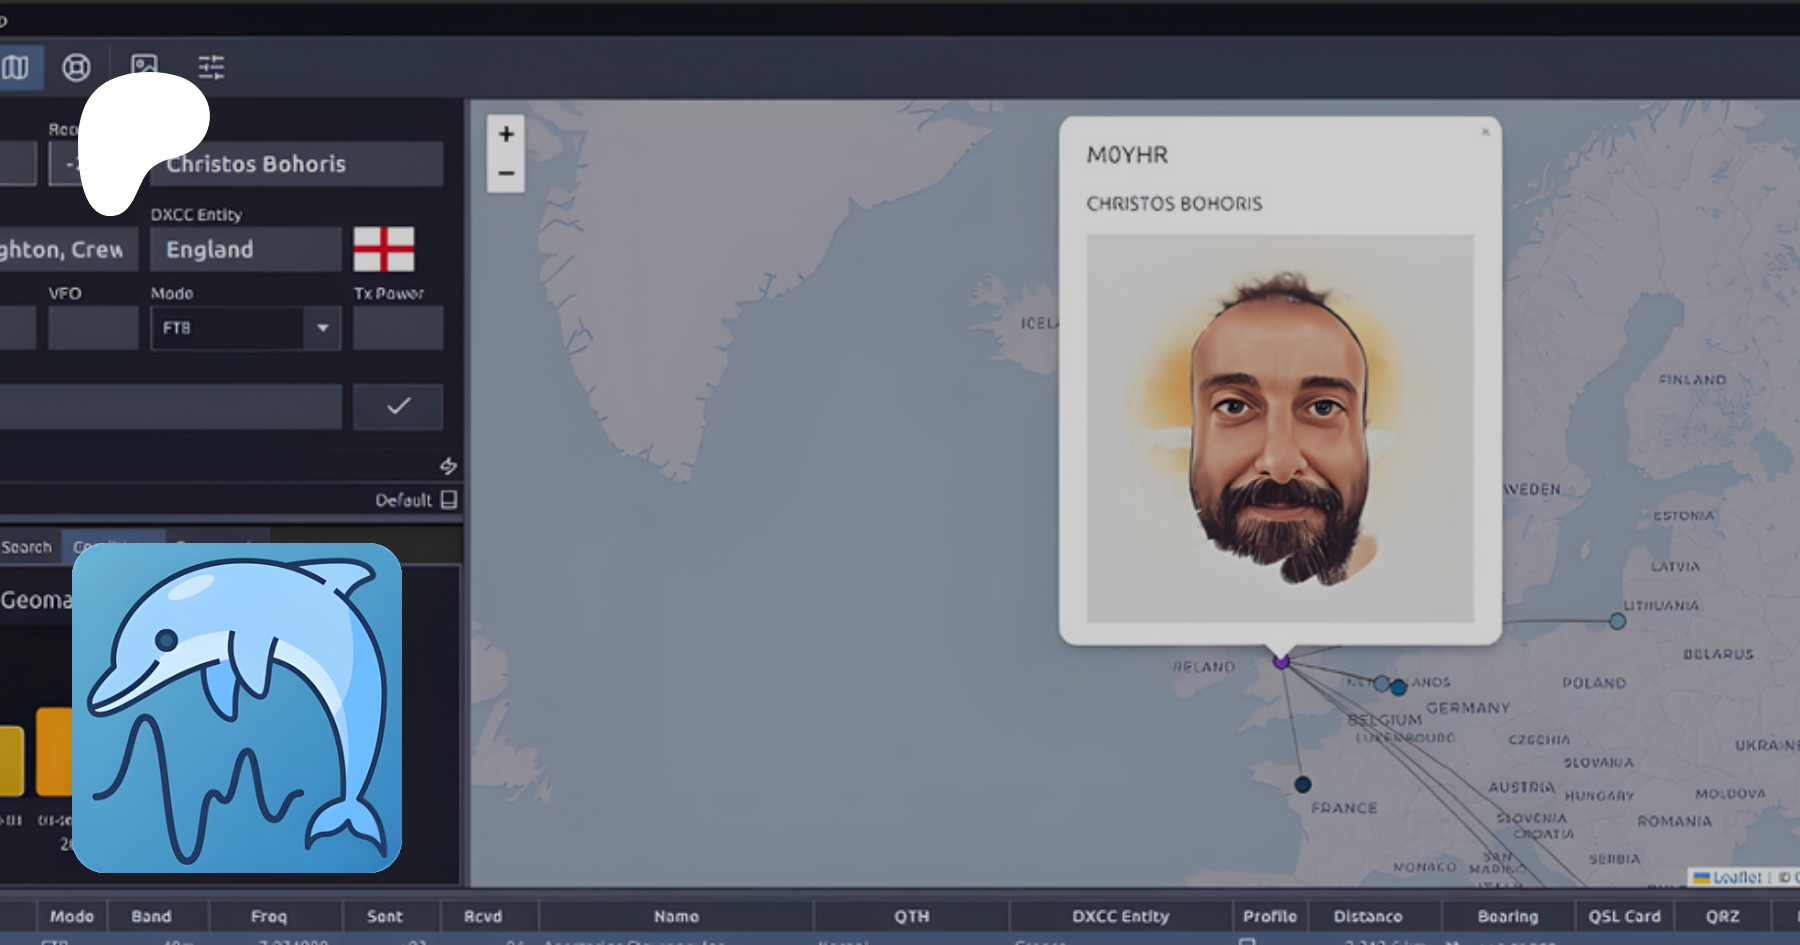
Task: Click the lifebuoy help icon
Action: pos(76,68)
